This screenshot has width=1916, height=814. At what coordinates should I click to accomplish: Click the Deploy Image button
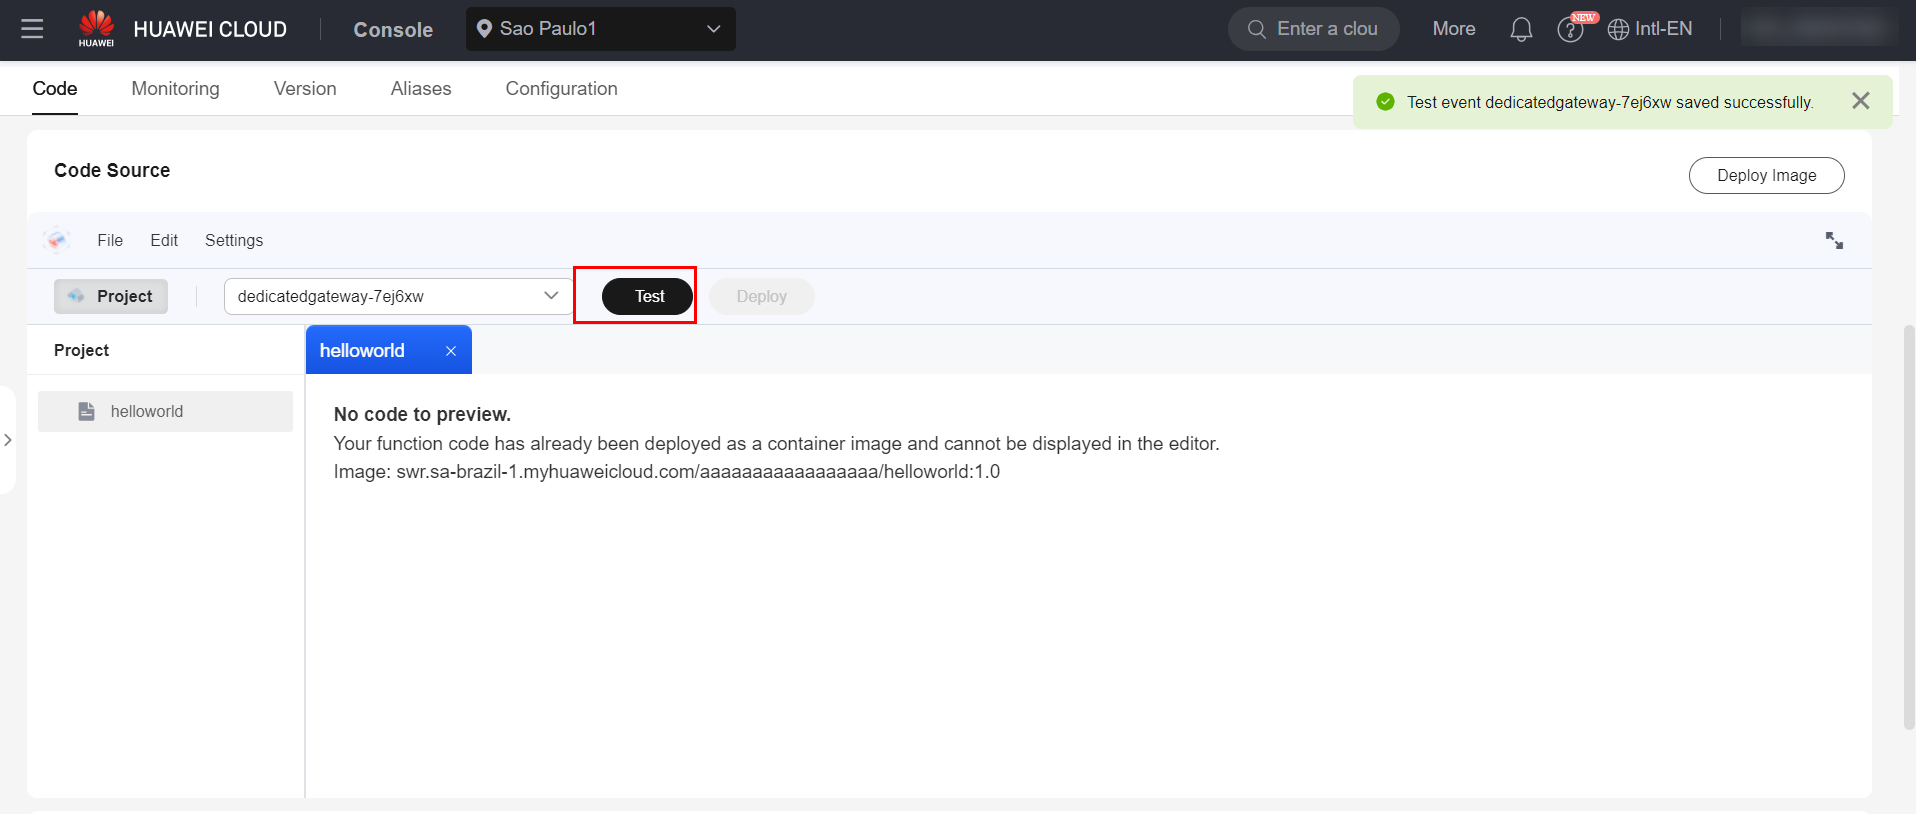[1766, 175]
